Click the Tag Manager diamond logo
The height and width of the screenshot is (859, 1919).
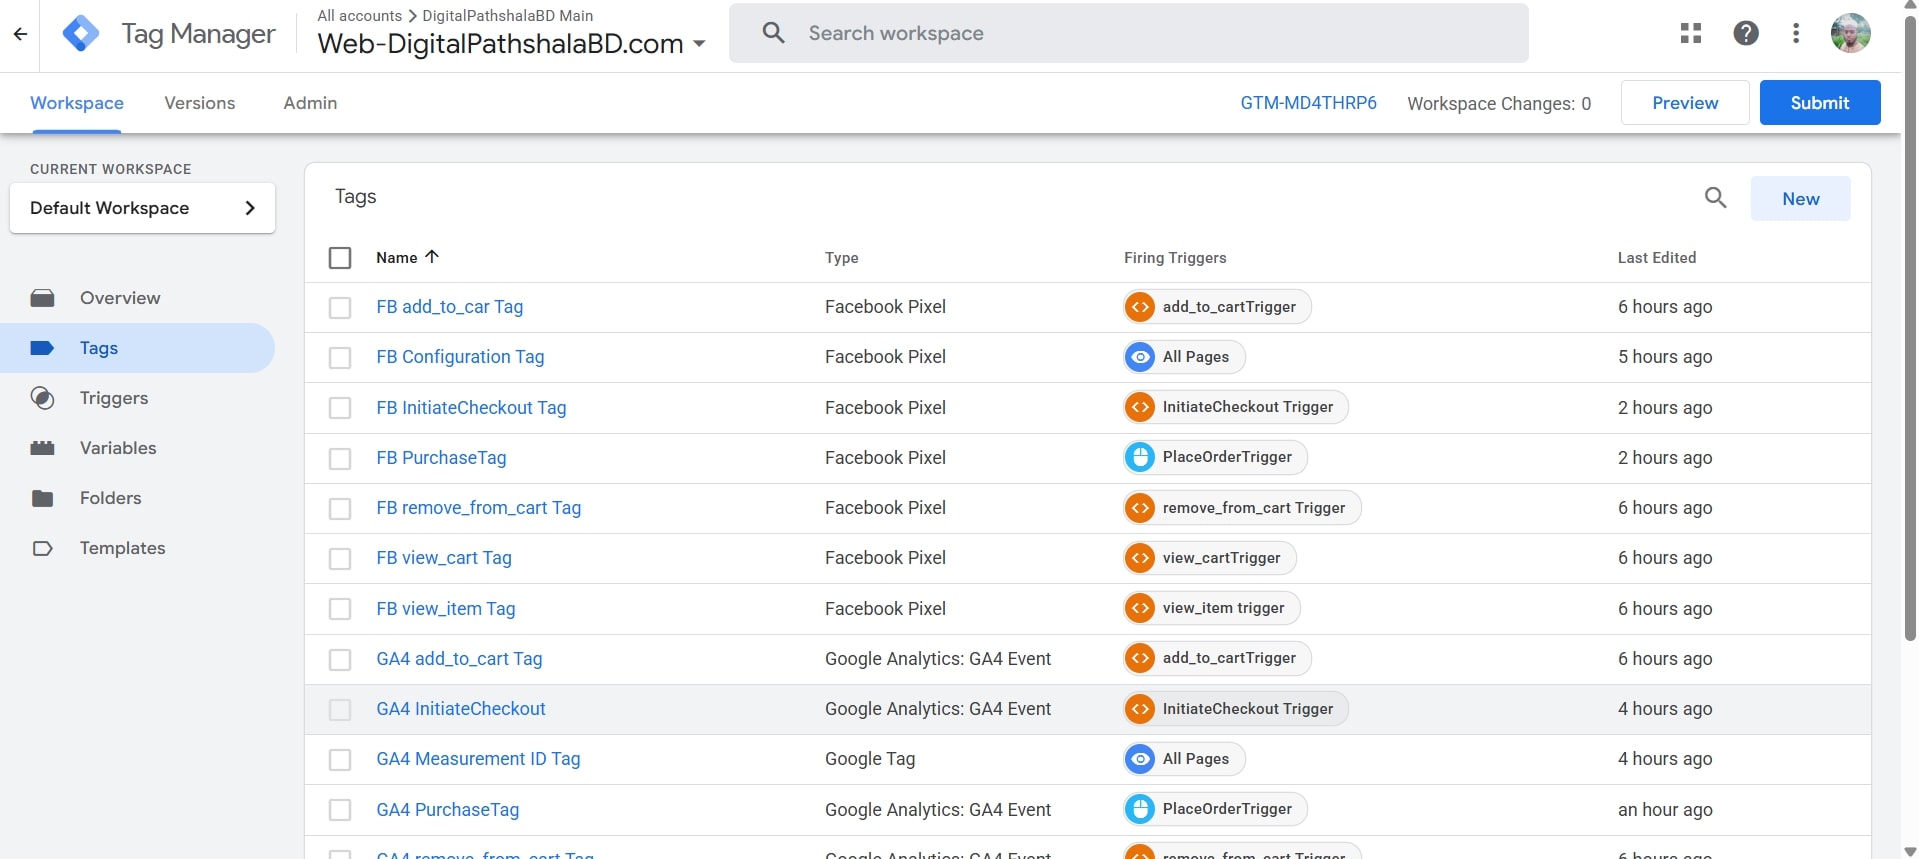coord(81,34)
